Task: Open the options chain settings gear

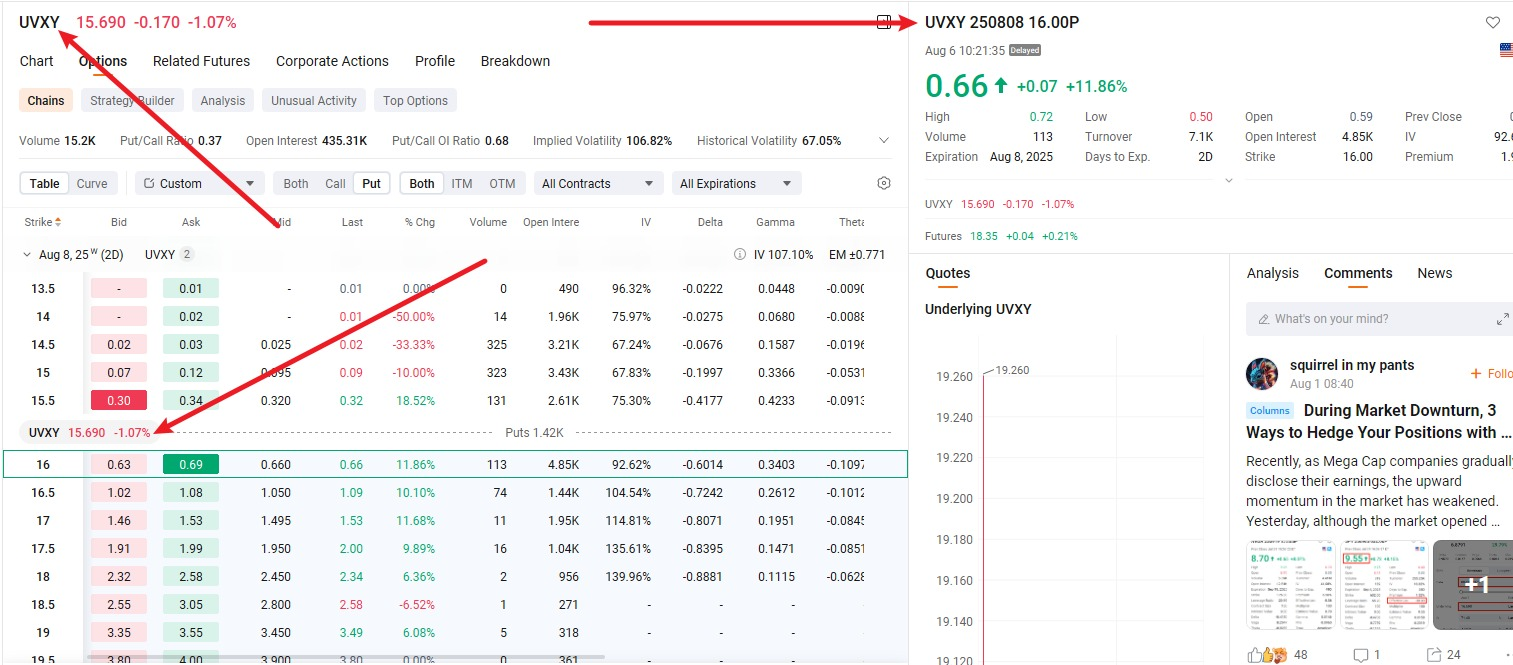Action: pyautogui.click(x=883, y=183)
